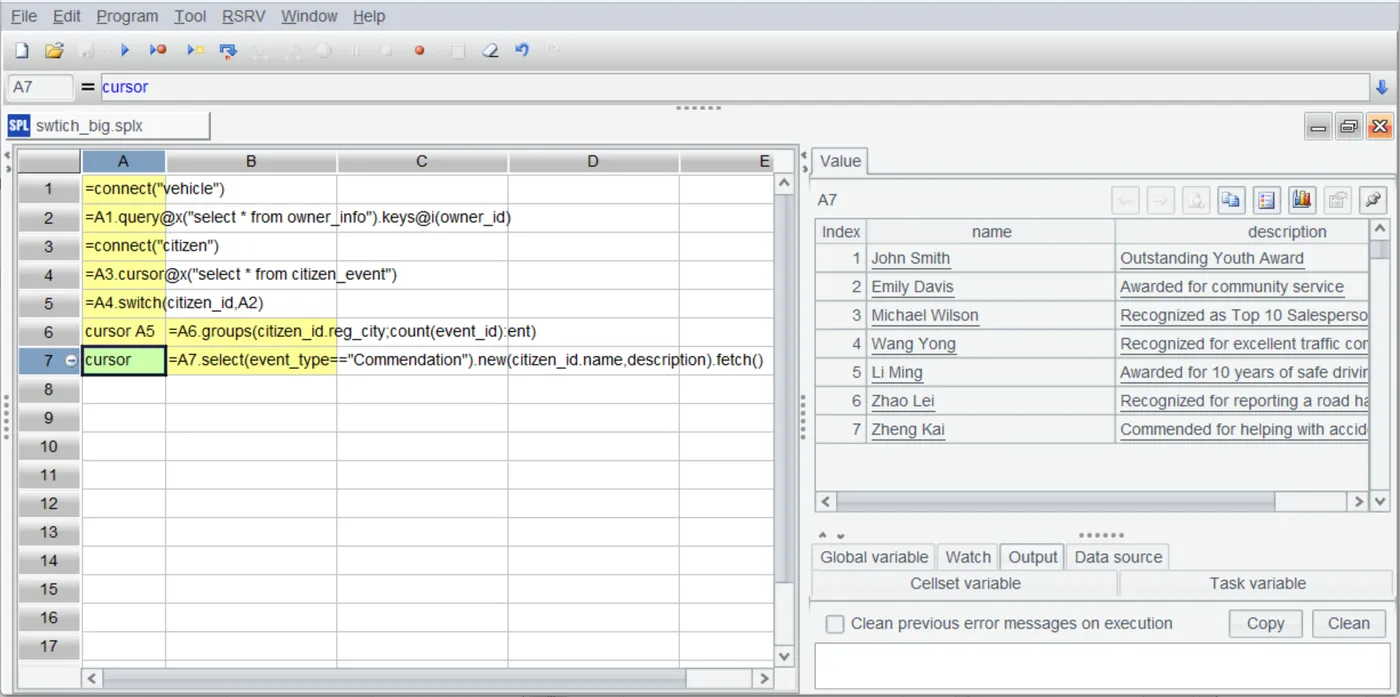This screenshot has width=1400, height=697.
Task: Collapse the code block at row 7
Action: 71,360
